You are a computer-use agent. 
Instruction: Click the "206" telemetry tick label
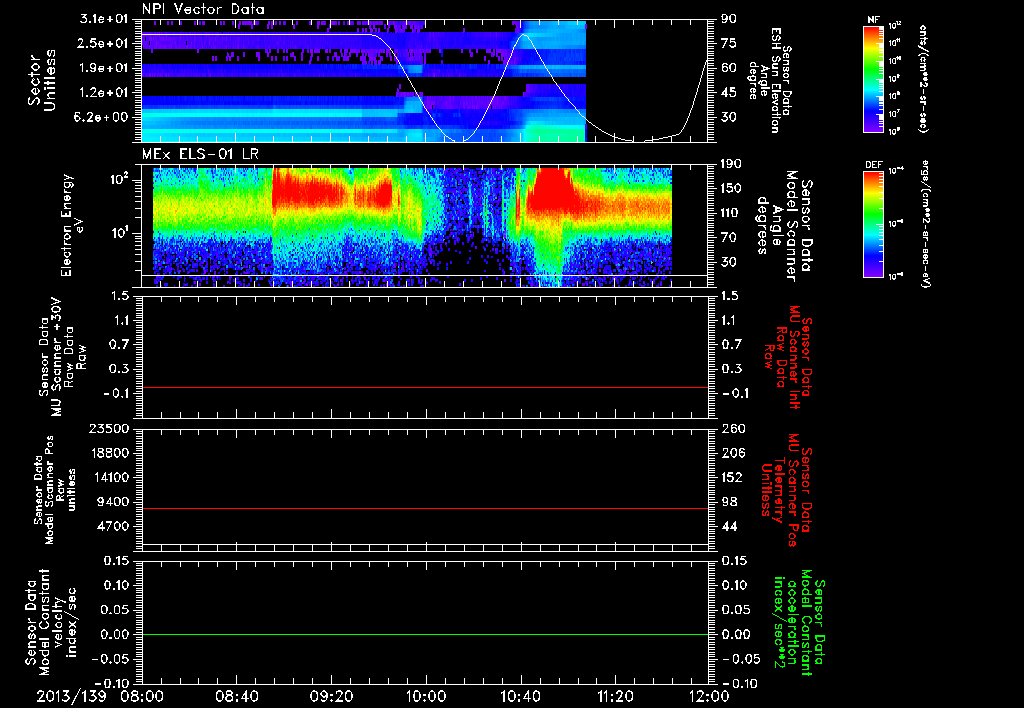pos(733,453)
